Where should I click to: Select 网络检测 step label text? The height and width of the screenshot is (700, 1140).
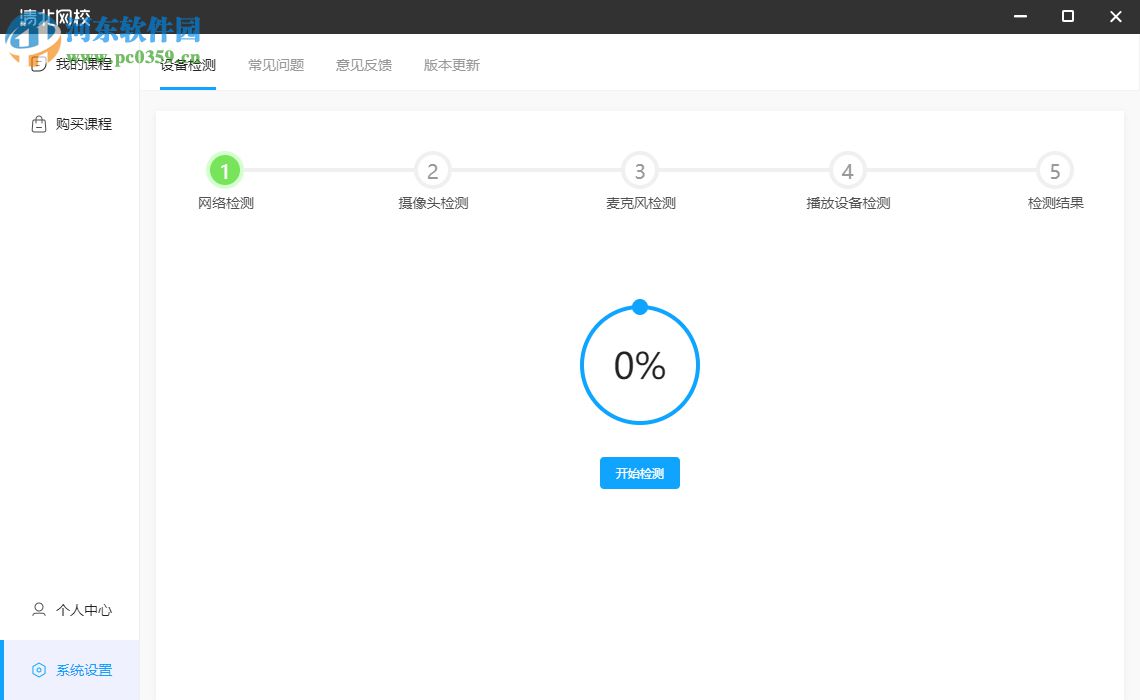[225, 202]
